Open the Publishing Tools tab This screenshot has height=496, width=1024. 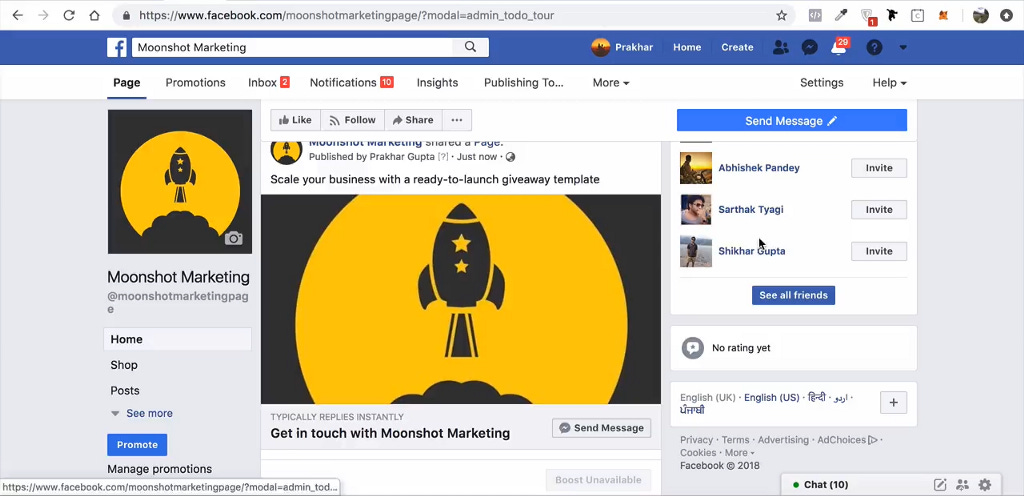(524, 83)
